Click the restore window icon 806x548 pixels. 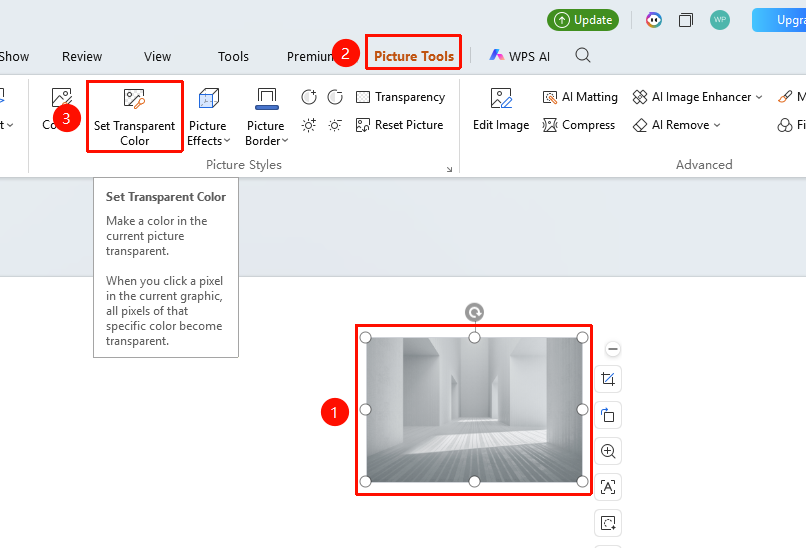coord(686,20)
